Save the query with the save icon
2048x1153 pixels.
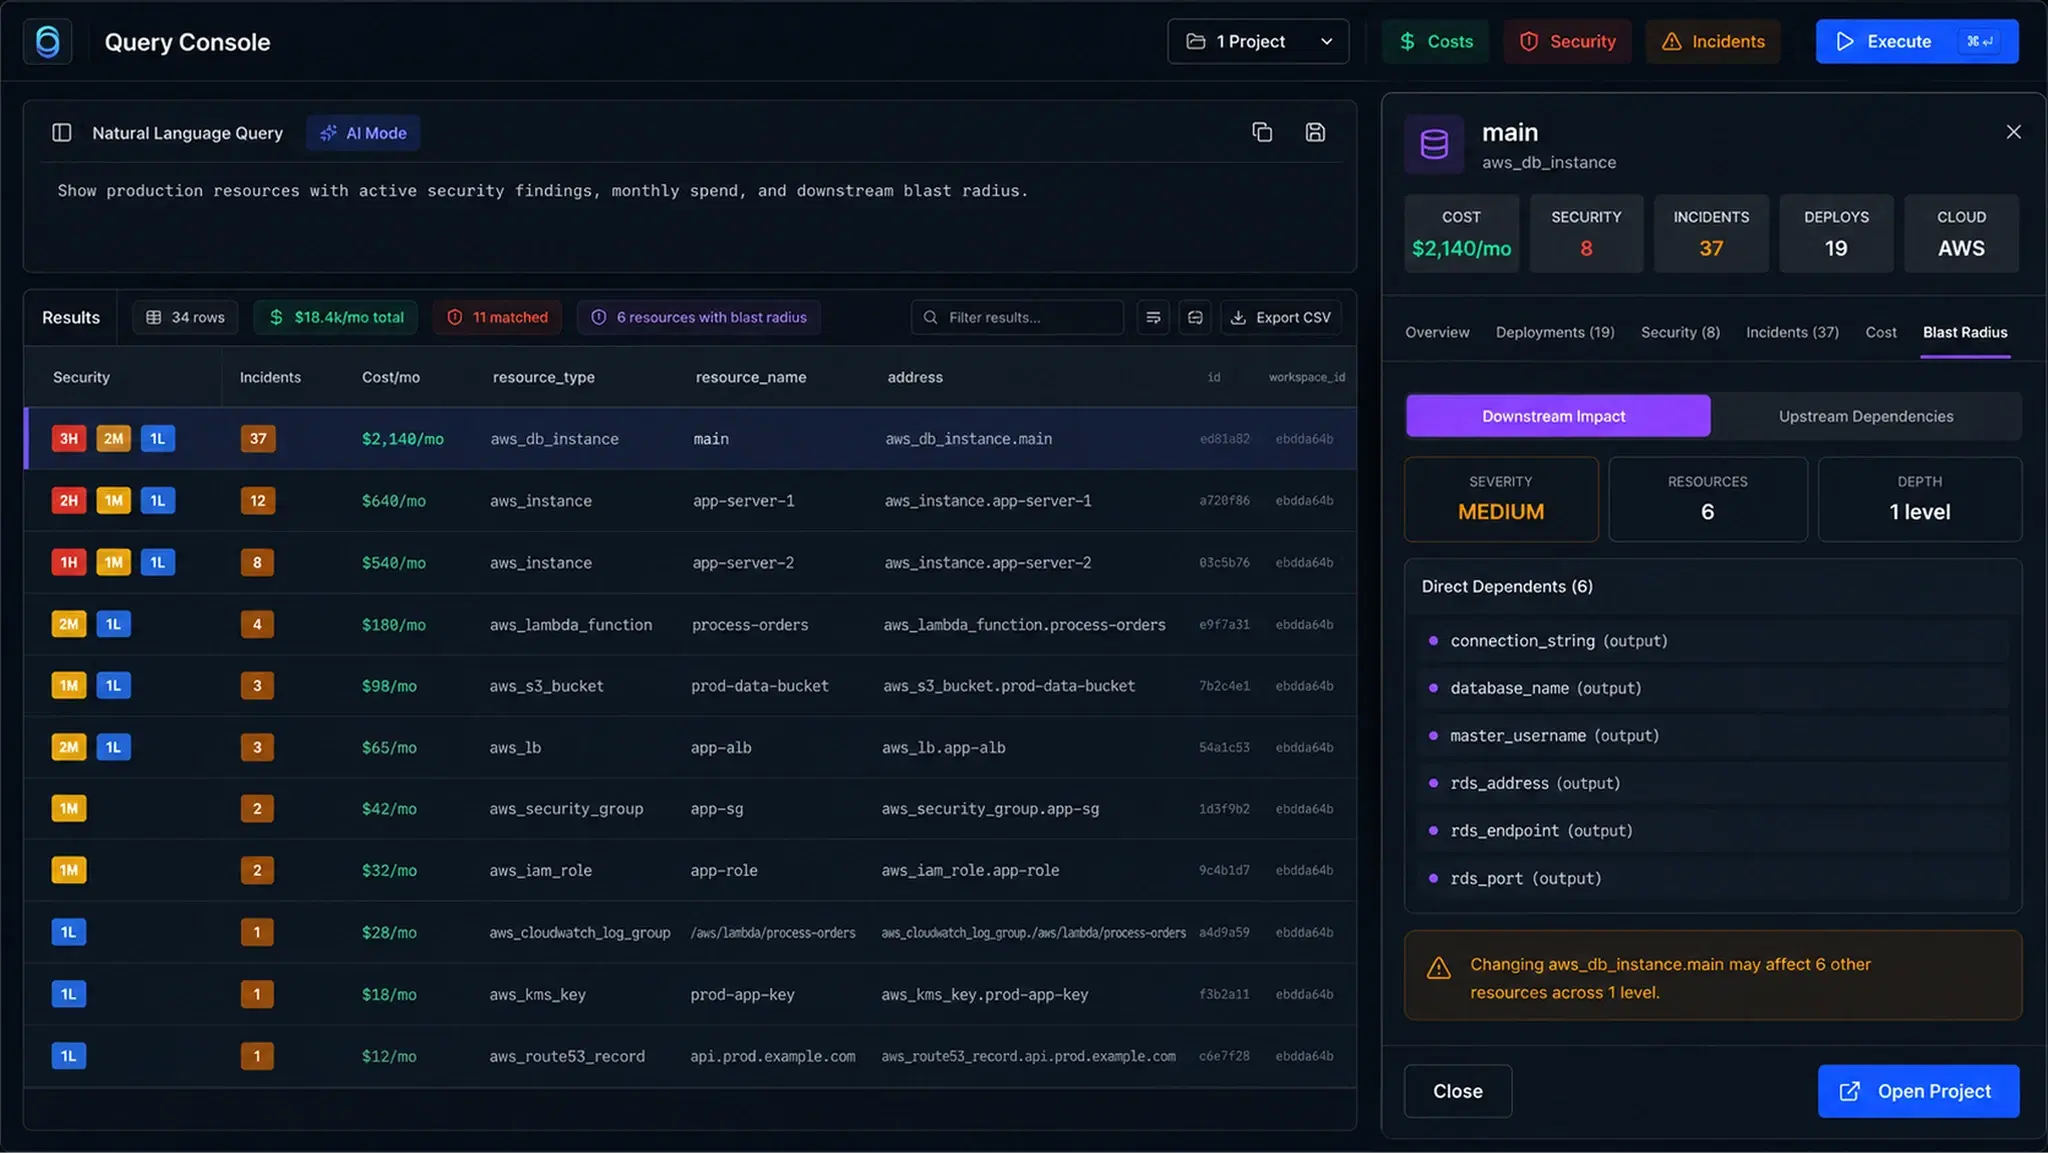point(1315,132)
